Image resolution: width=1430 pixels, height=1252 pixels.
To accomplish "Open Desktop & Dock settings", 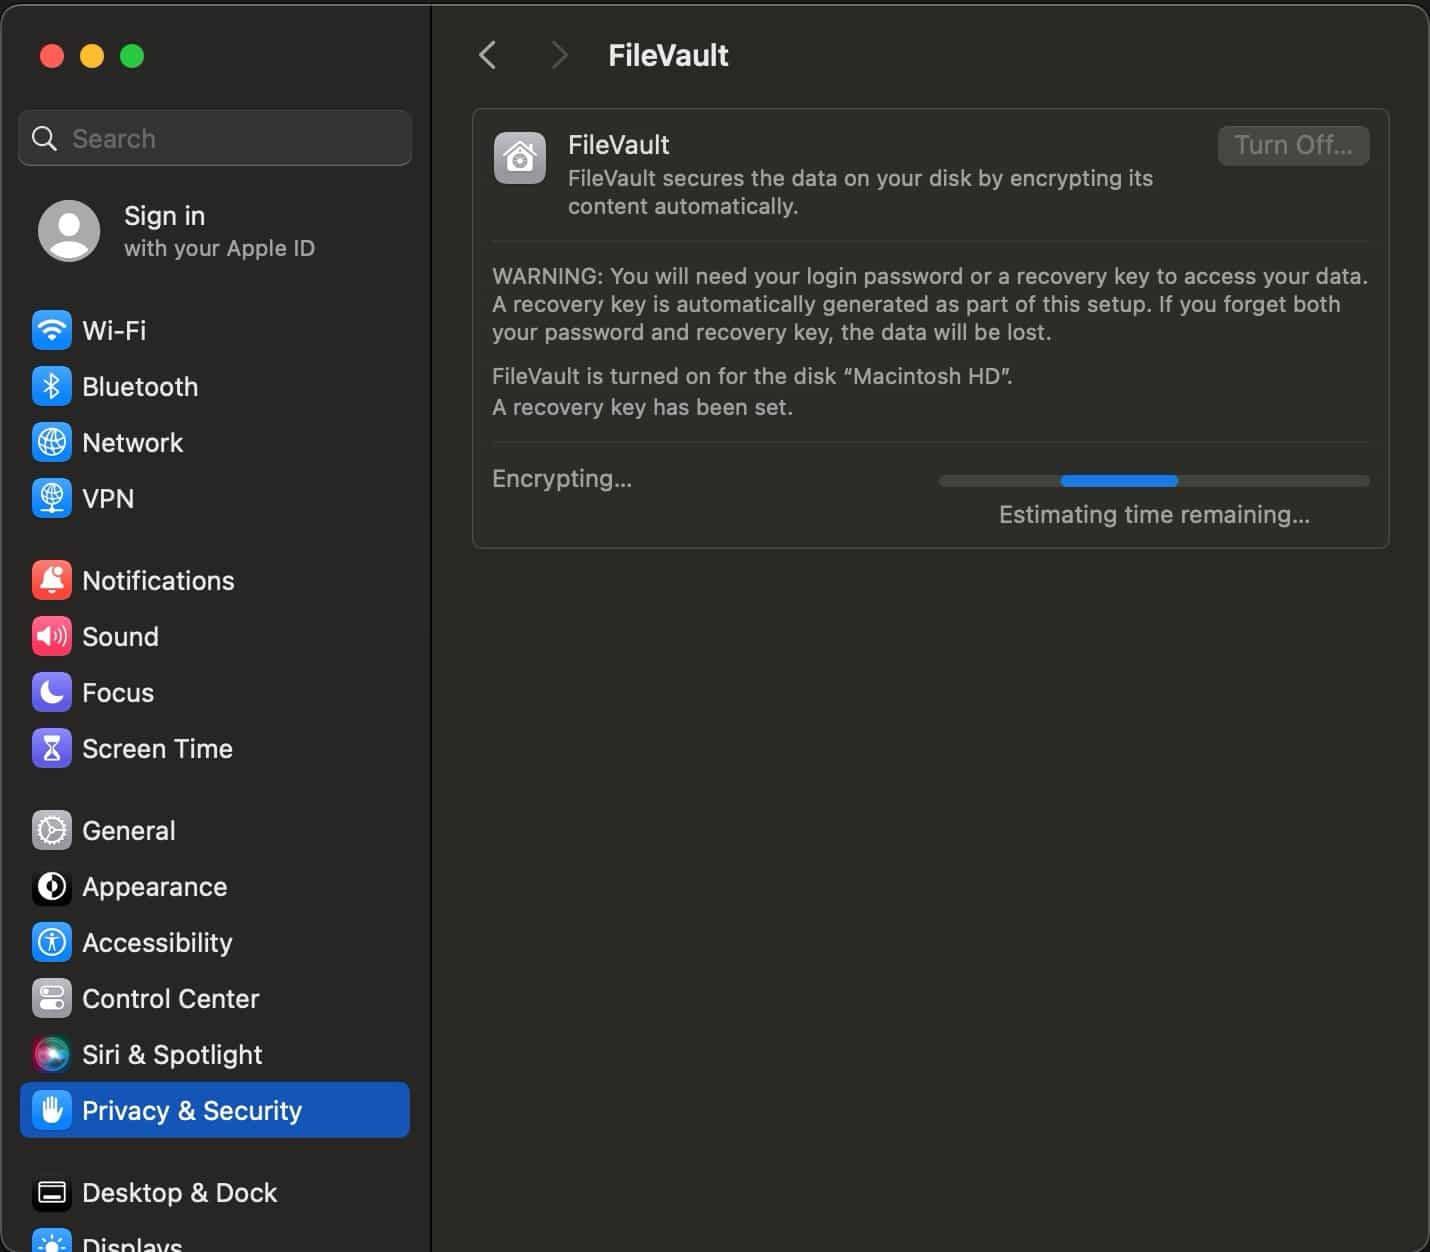I will coord(215,1192).
